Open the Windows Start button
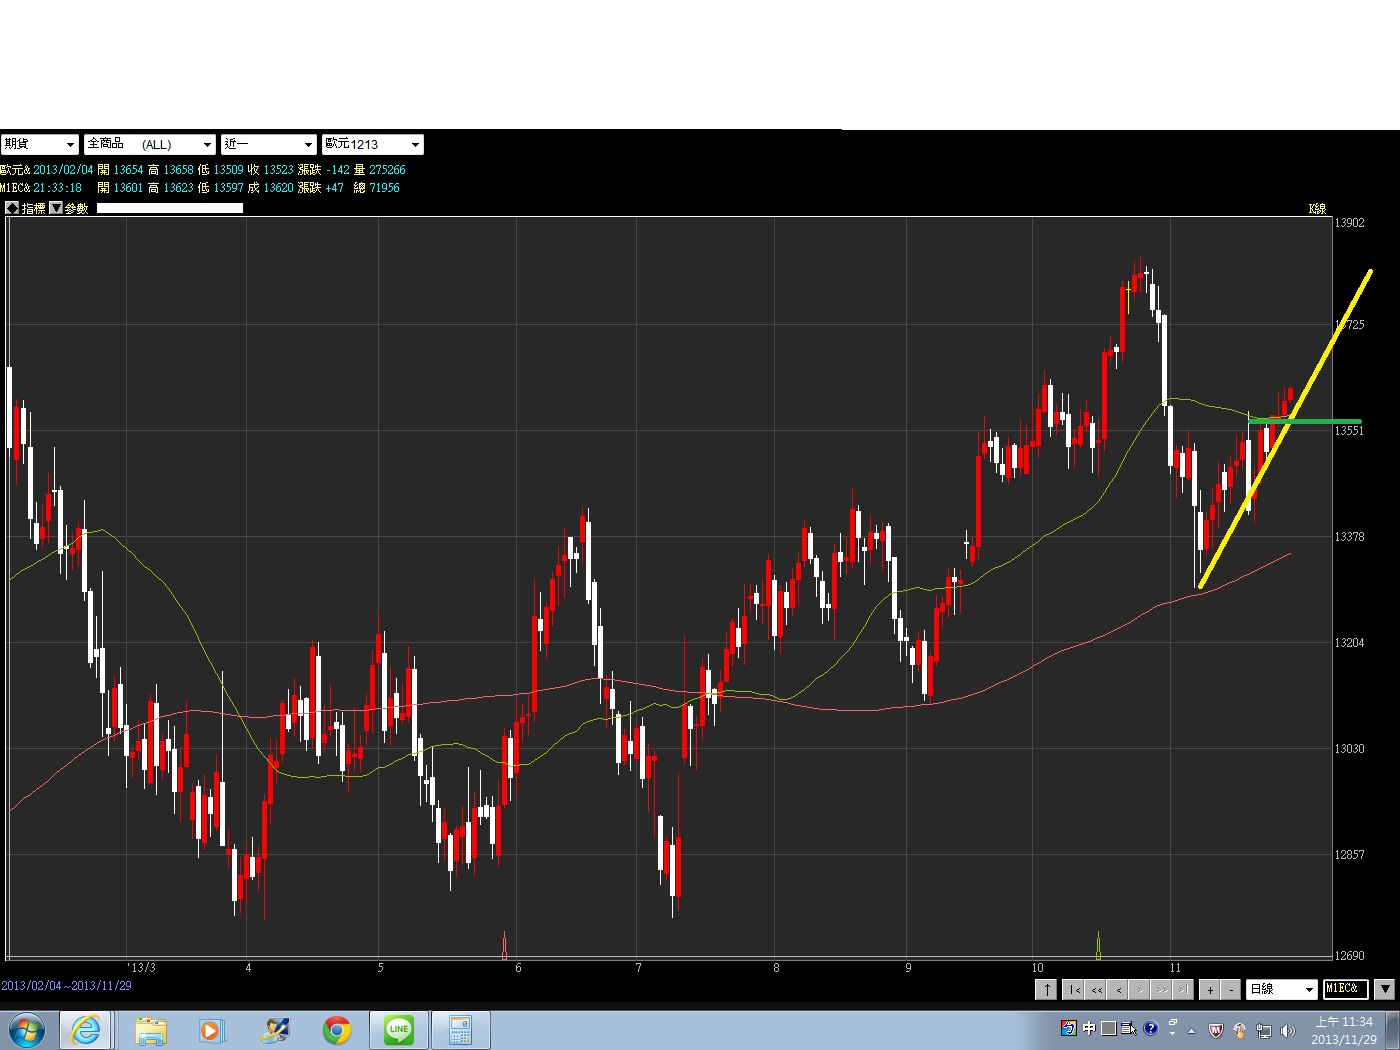Viewport: 1400px width, 1050px height. coord(26,1030)
